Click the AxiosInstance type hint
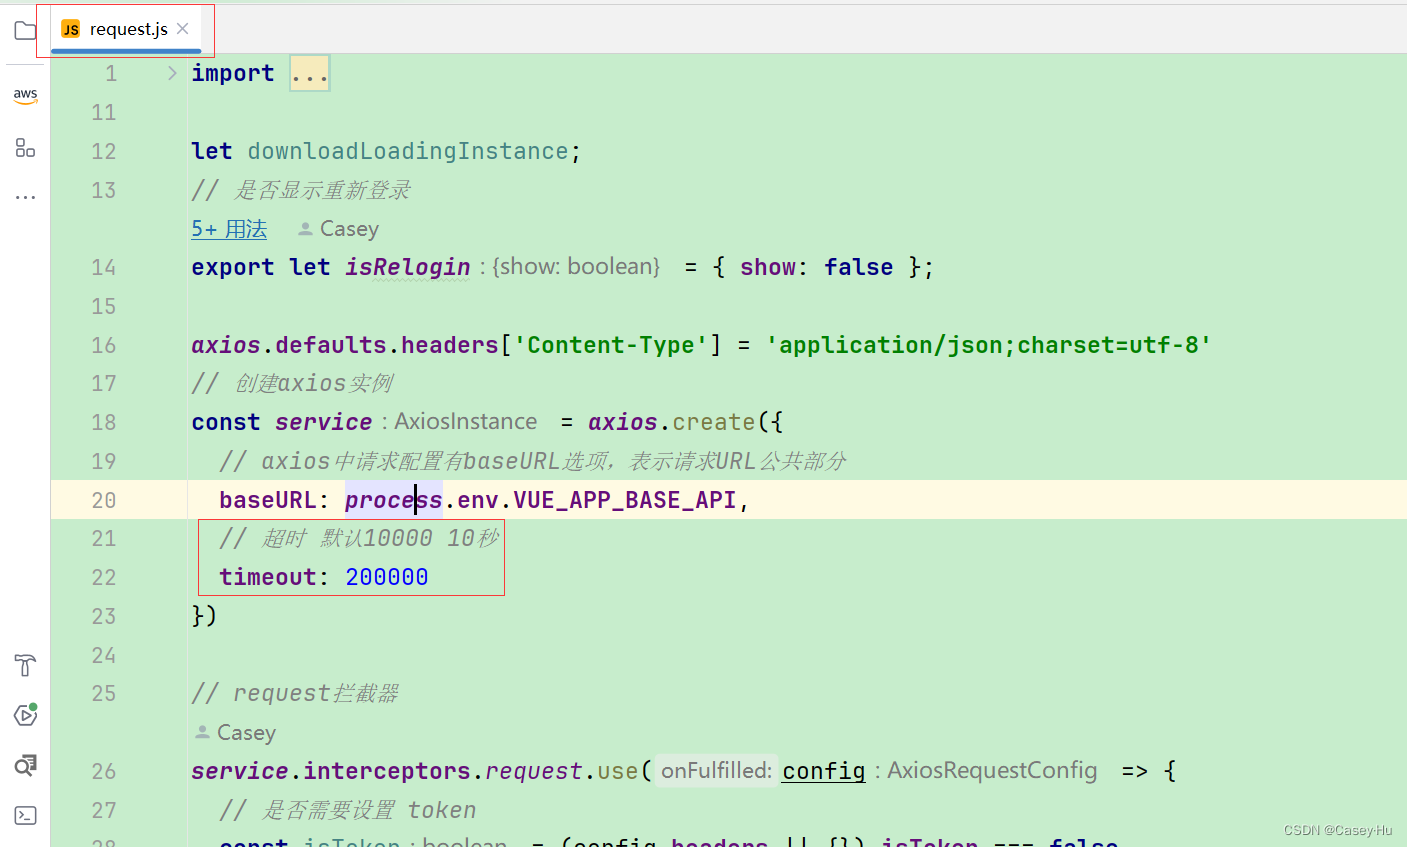1407x847 pixels. pyautogui.click(x=465, y=421)
